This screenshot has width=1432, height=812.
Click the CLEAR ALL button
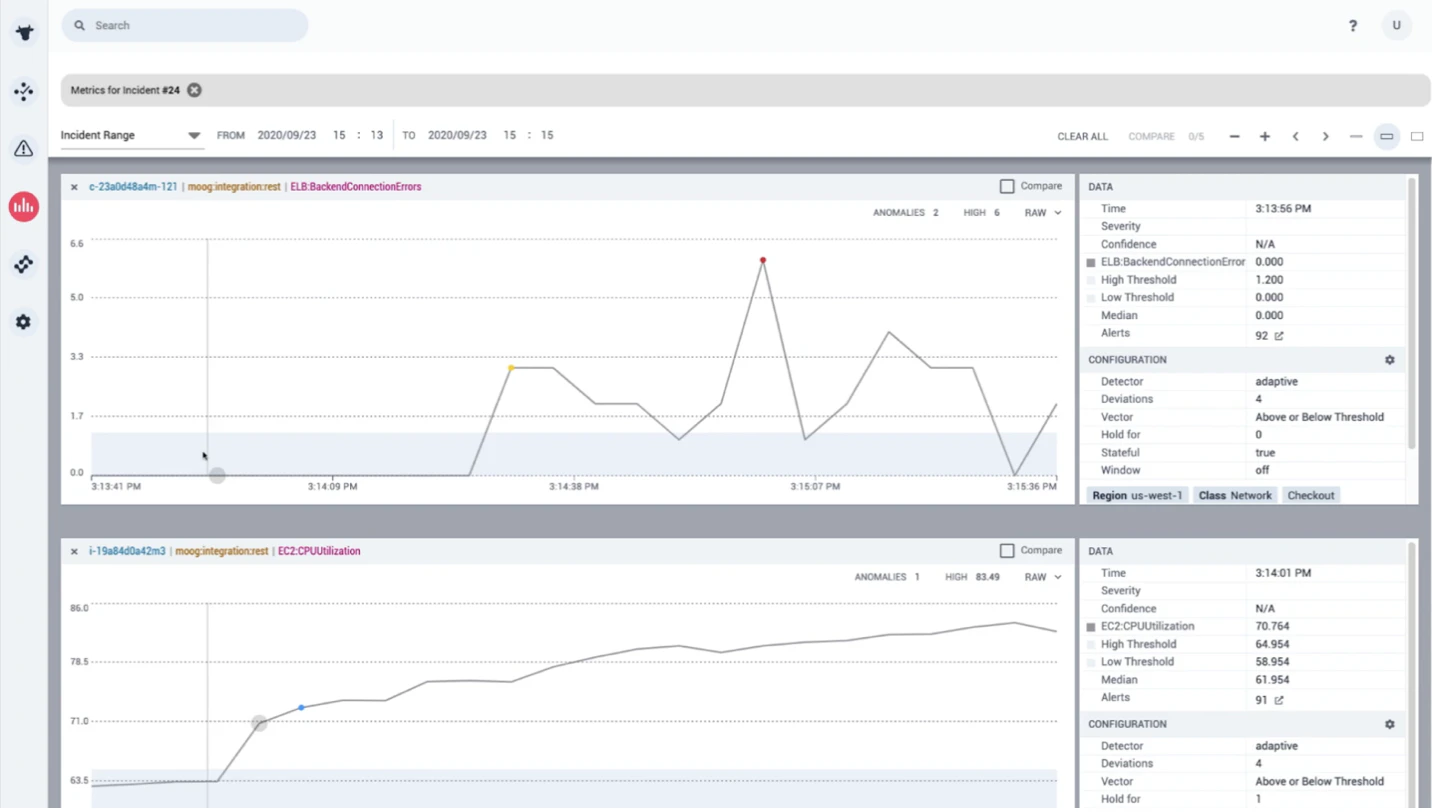tap(1082, 135)
